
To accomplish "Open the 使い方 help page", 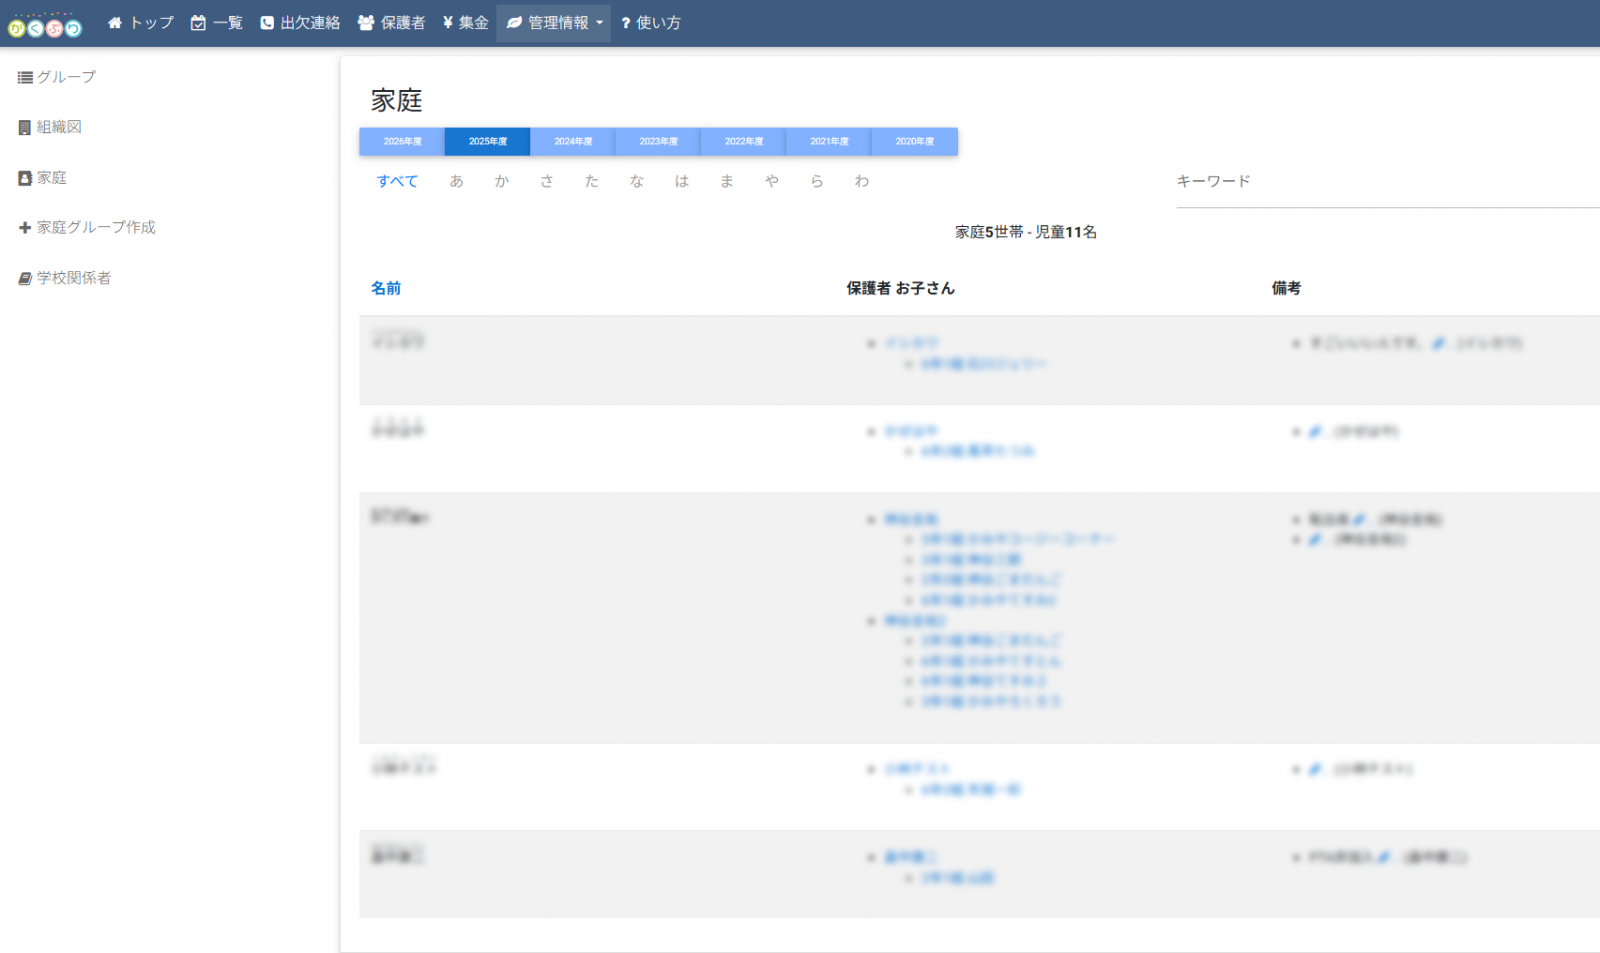I will [651, 22].
